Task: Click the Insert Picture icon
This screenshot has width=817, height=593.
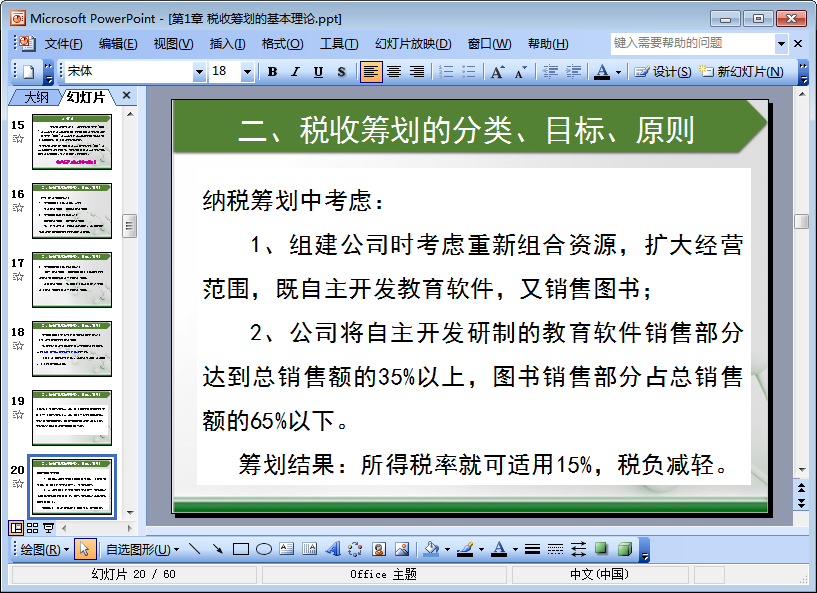Action: 402,549
